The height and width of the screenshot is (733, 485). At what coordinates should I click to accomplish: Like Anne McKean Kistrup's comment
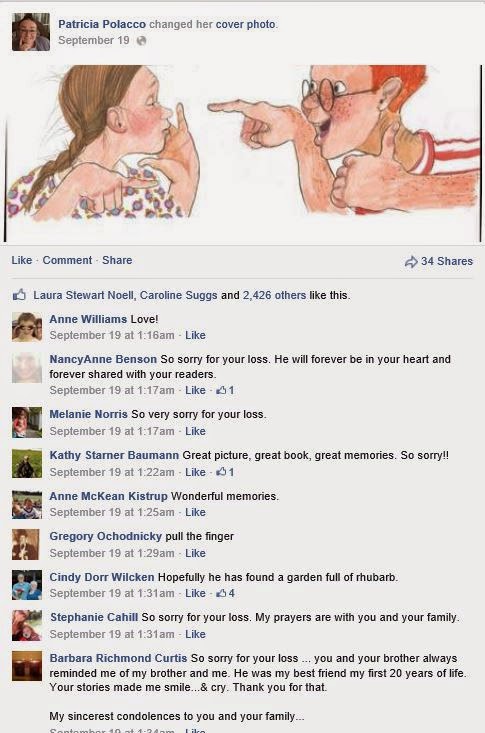click(x=195, y=512)
